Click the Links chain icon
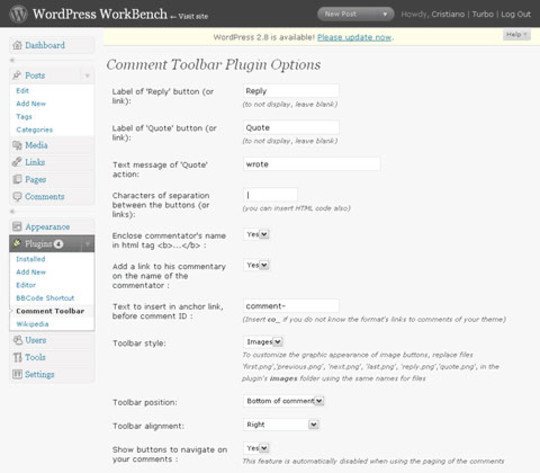Viewport: 540px width, 473px height. click(17, 162)
